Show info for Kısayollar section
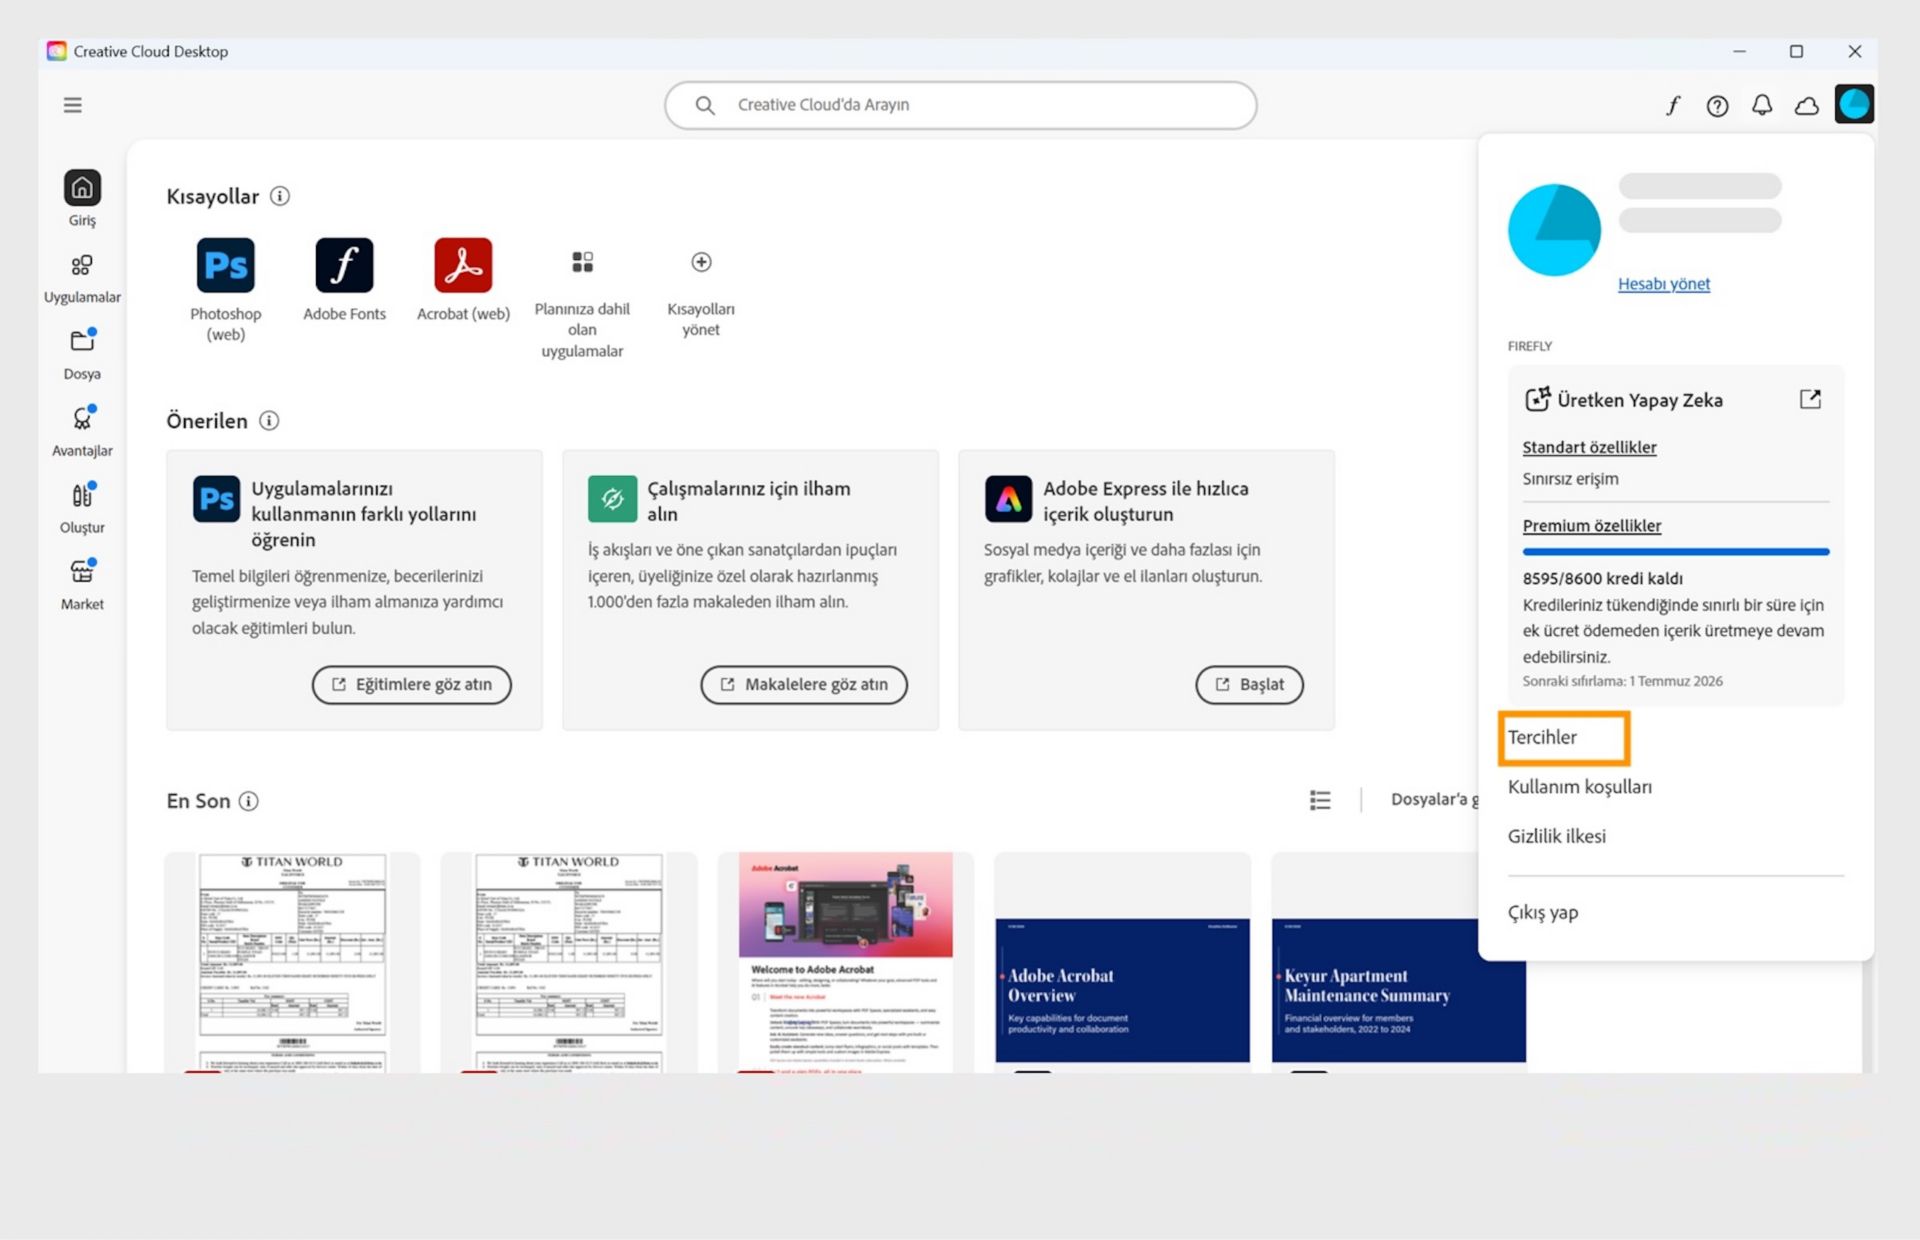 pos(280,196)
